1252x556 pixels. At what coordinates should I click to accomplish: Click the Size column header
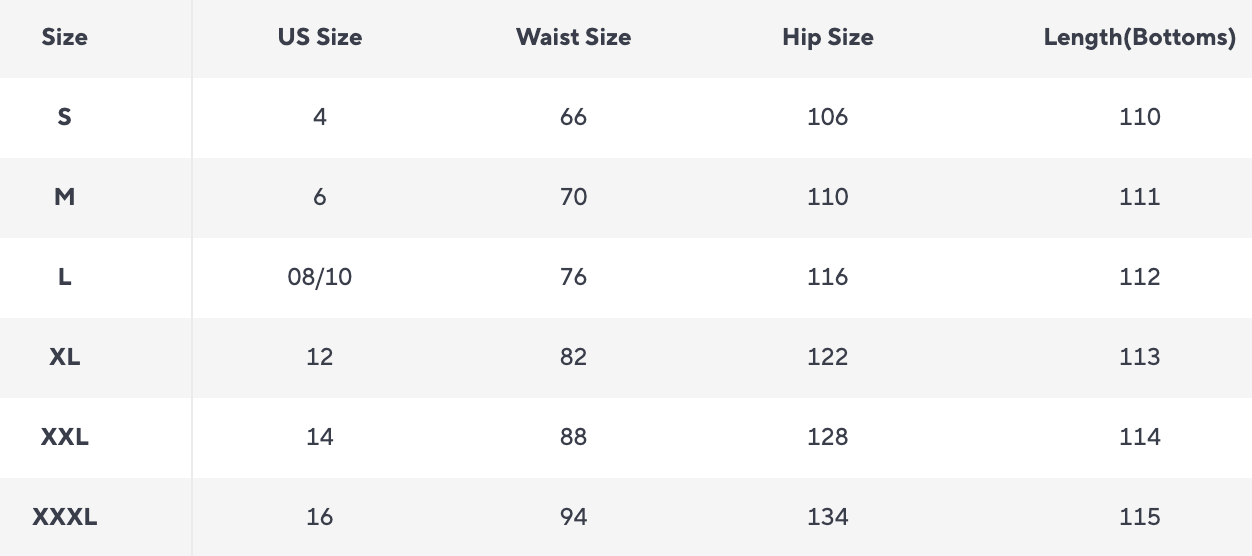pos(65,38)
